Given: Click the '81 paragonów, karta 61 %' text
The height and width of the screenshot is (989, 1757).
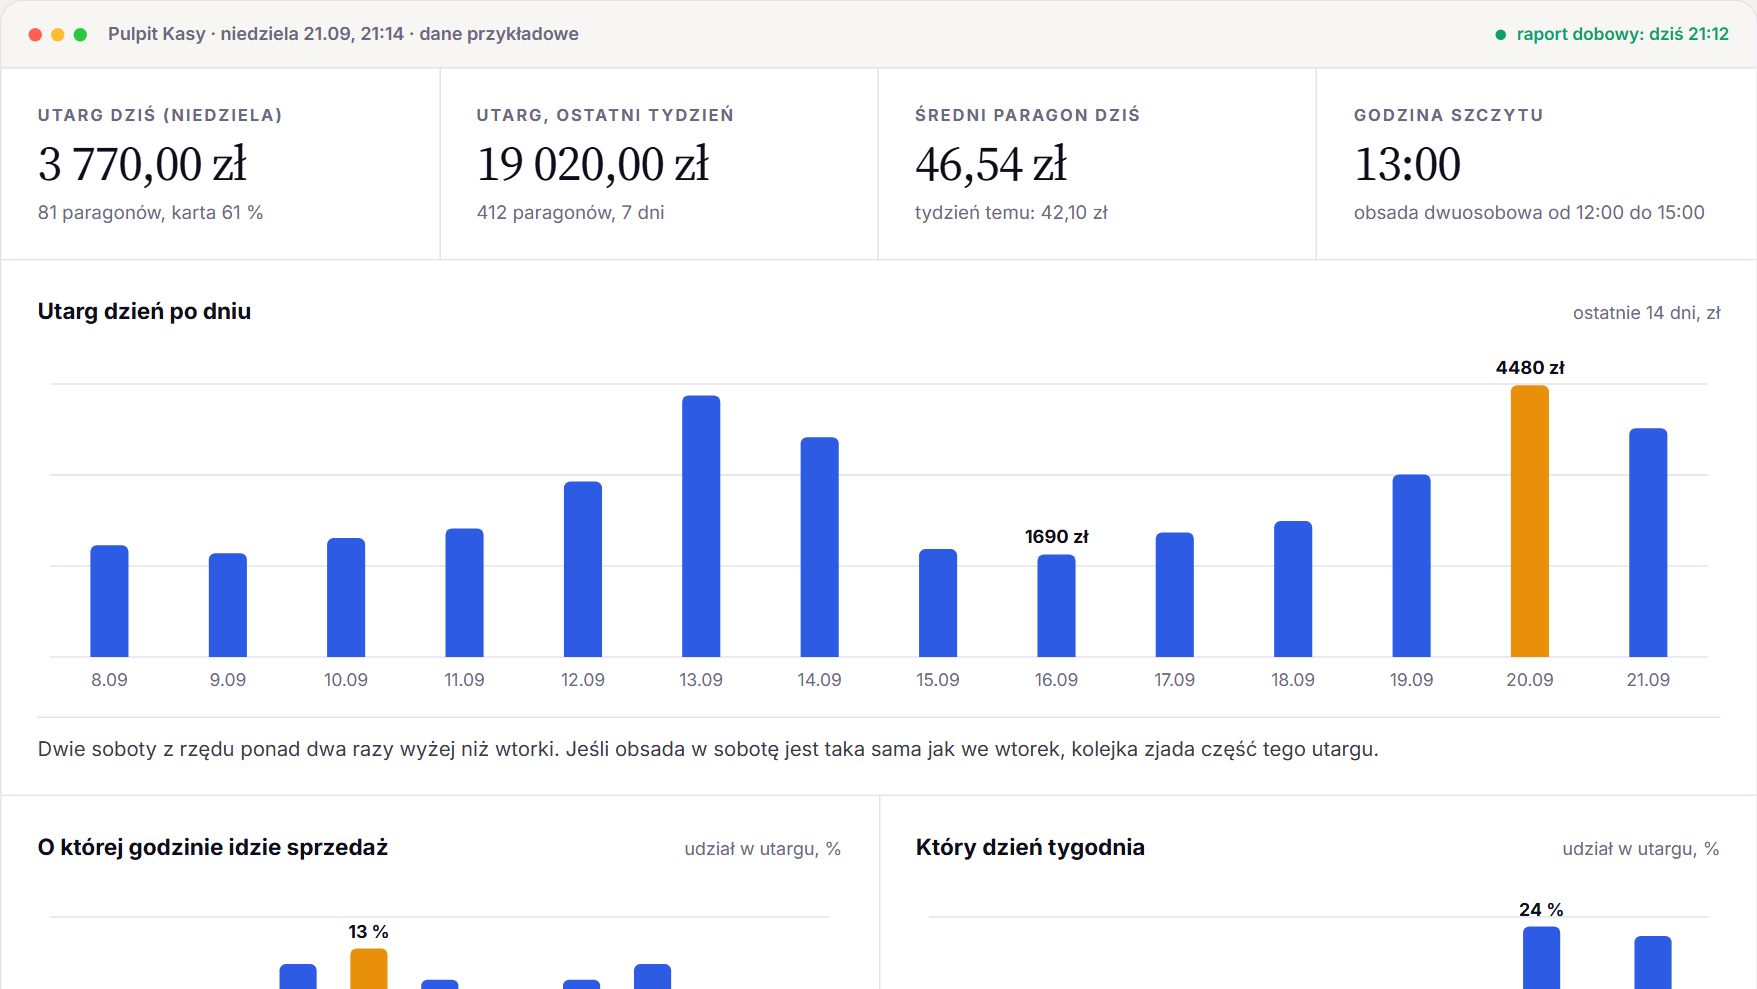Looking at the screenshot, I should pos(150,212).
